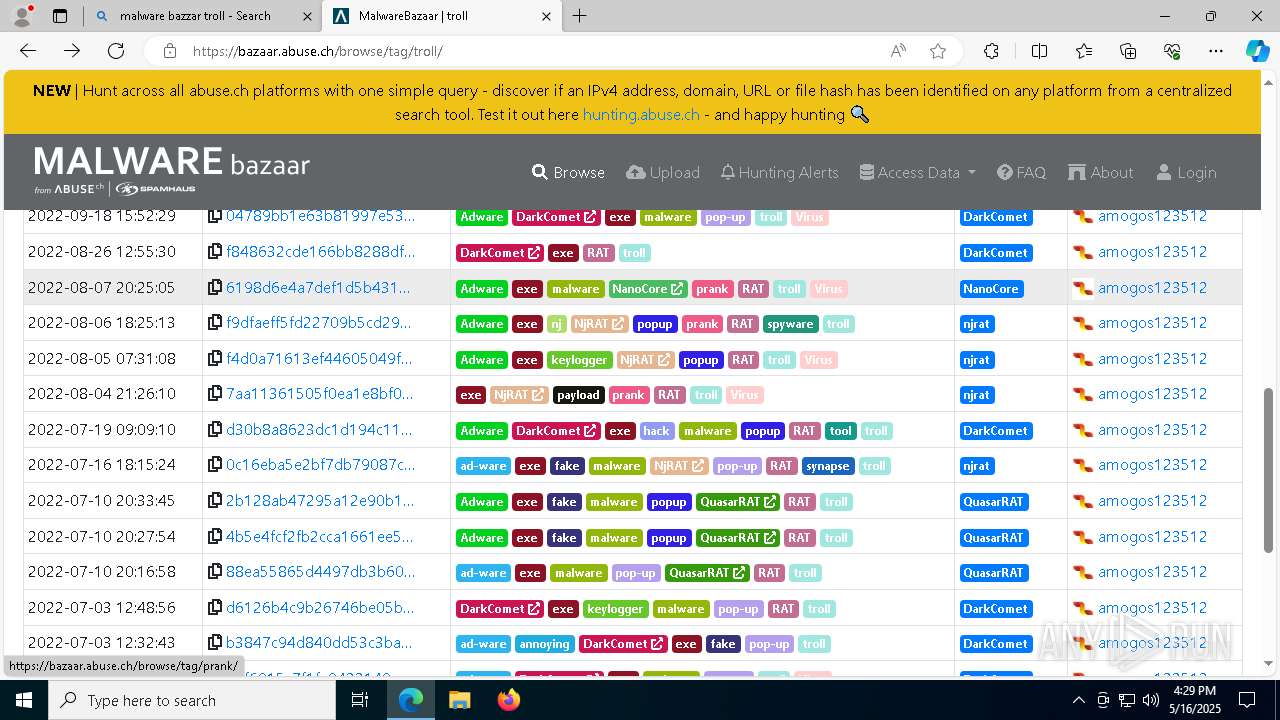Click the prank tag in 2022-08-07 row
1280x720 pixels.
point(712,289)
